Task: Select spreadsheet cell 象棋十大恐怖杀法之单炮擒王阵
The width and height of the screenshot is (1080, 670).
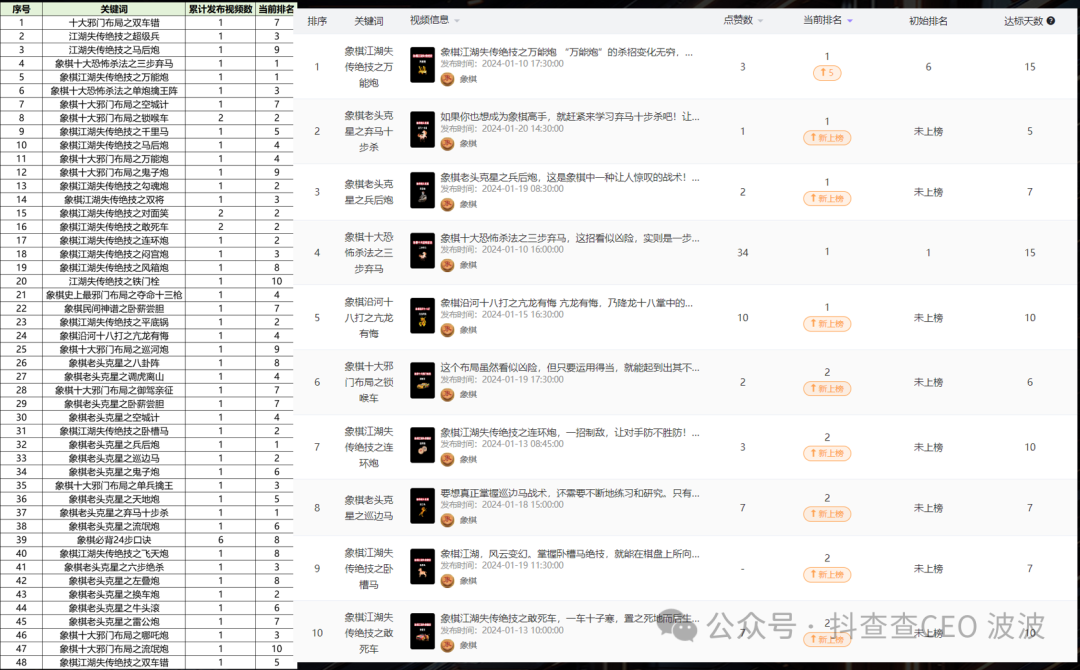Action: [x=114, y=91]
